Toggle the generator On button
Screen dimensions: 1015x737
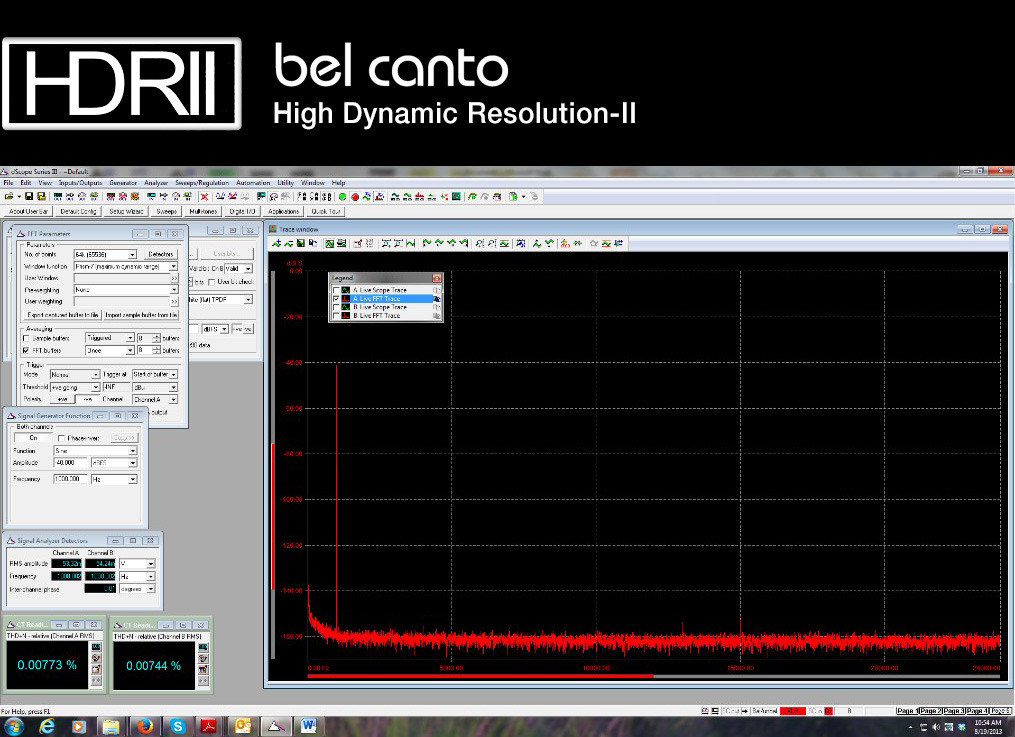pyautogui.click(x=34, y=438)
